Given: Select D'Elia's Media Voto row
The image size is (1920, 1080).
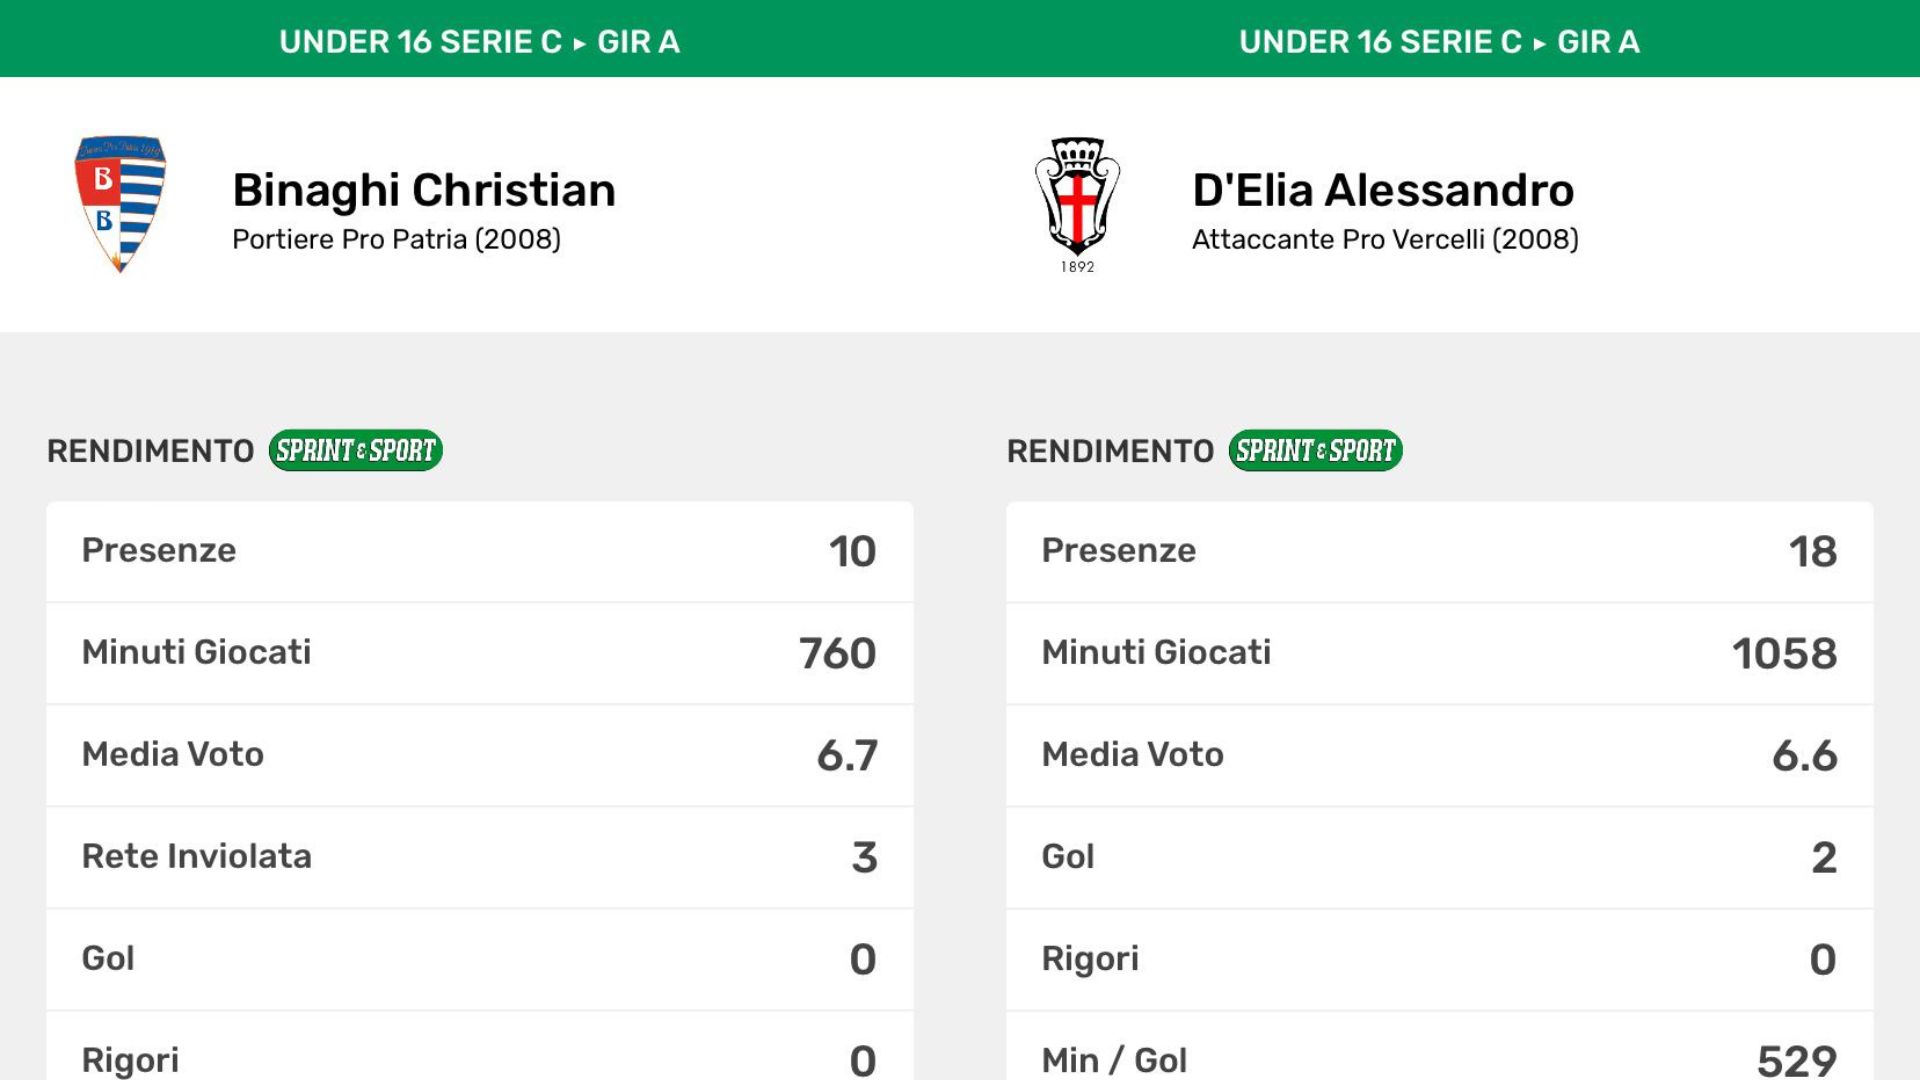Looking at the screenshot, I should tap(1439, 755).
